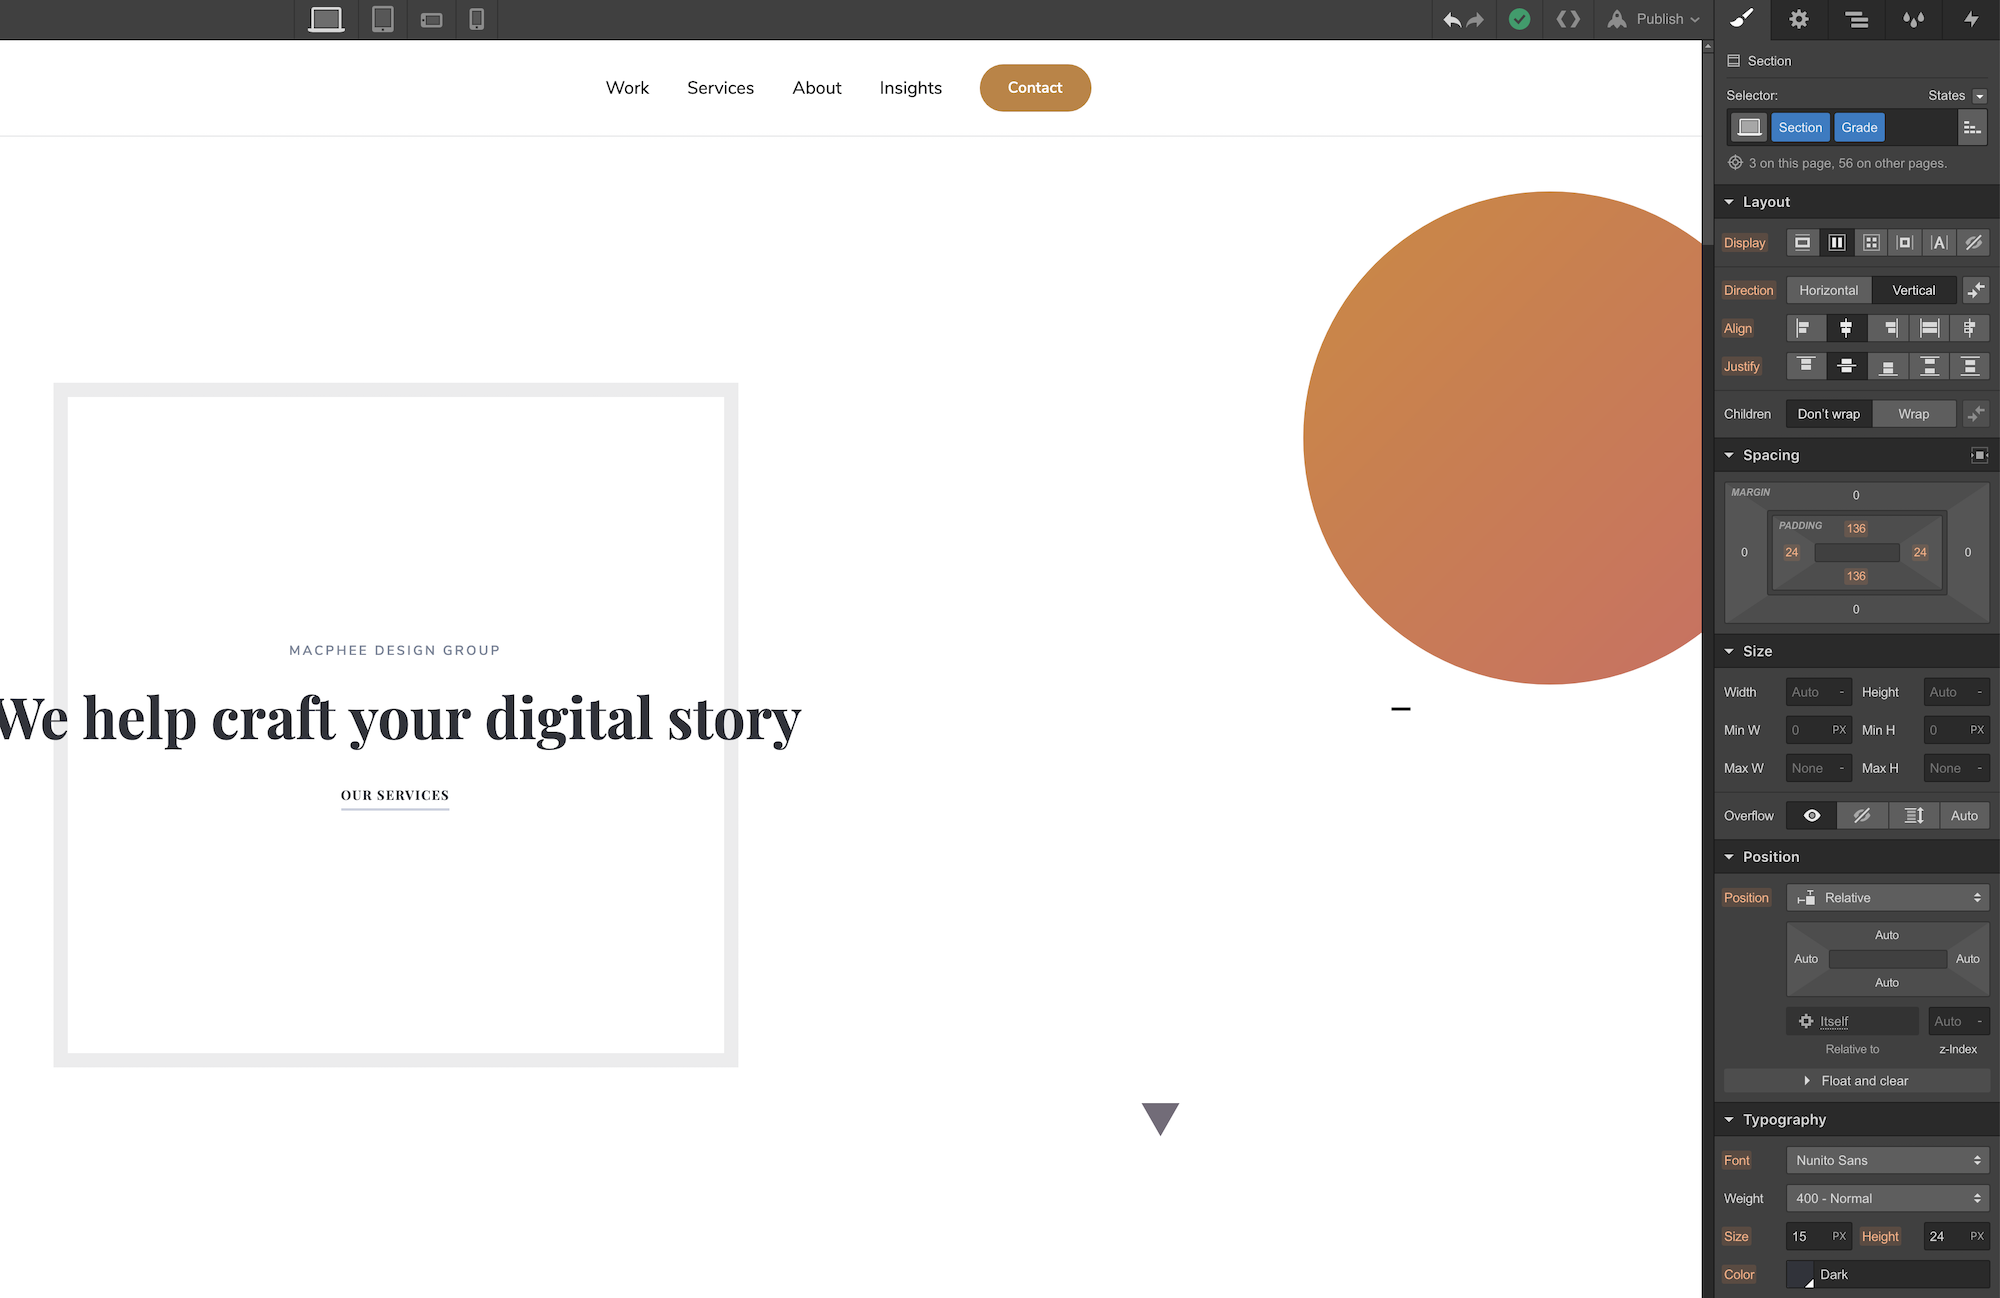2000x1298 pixels.
Task: Open the Interactions lightning tab
Action: tap(1971, 19)
